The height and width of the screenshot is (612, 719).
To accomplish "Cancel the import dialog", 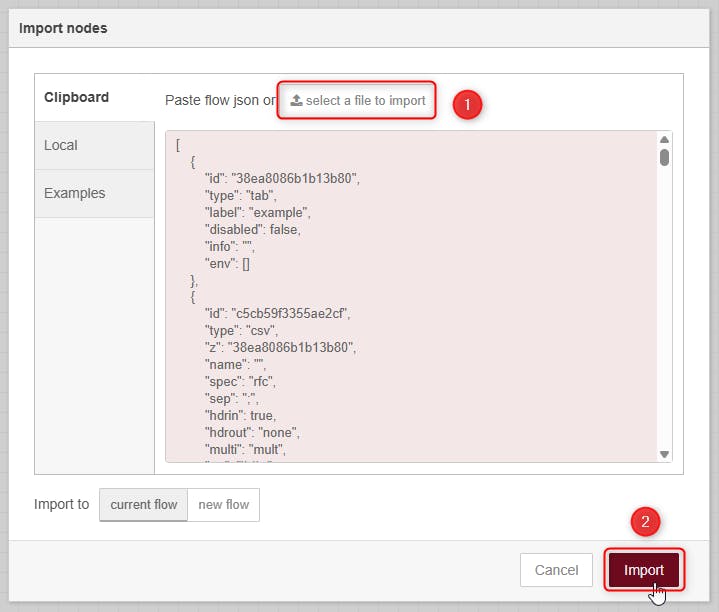I will 556,570.
